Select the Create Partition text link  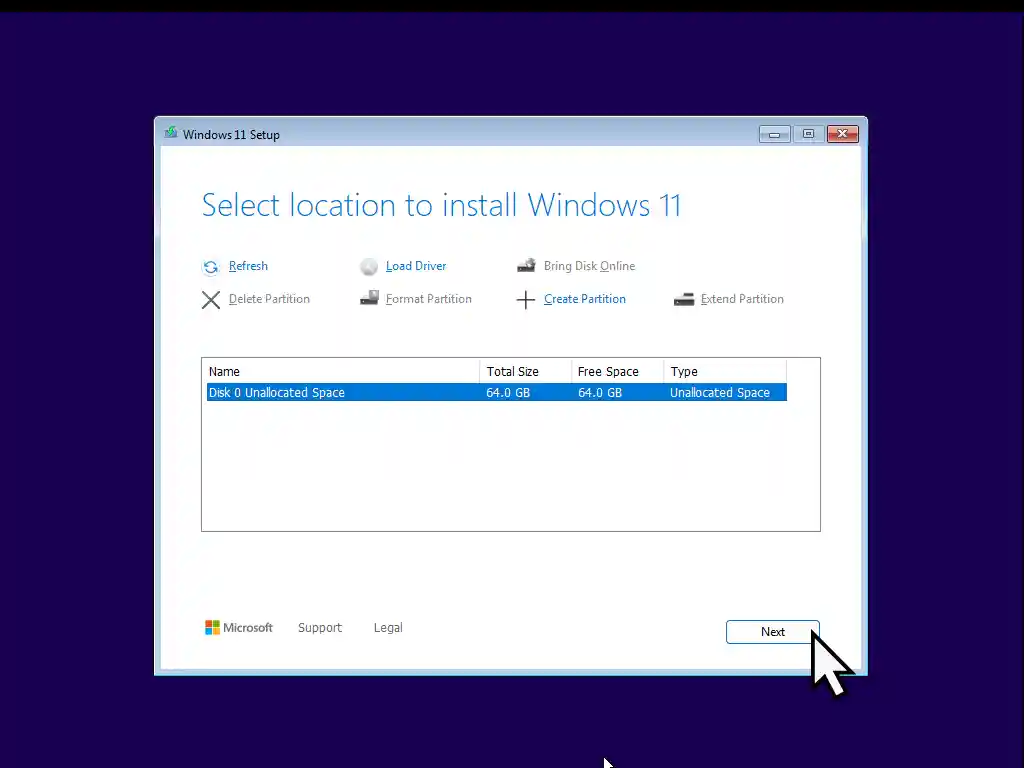tap(585, 299)
